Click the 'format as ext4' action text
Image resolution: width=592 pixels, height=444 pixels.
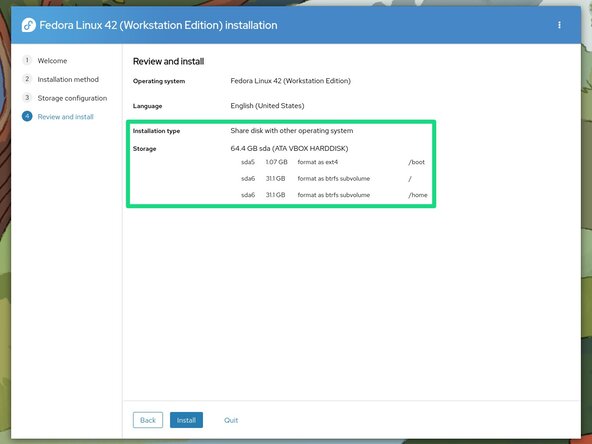pyautogui.click(x=318, y=162)
